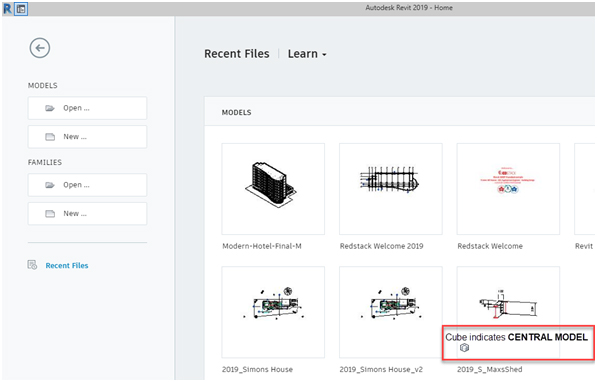Click folder icon in Models Open button
The width and height of the screenshot is (597, 382).
(50, 108)
